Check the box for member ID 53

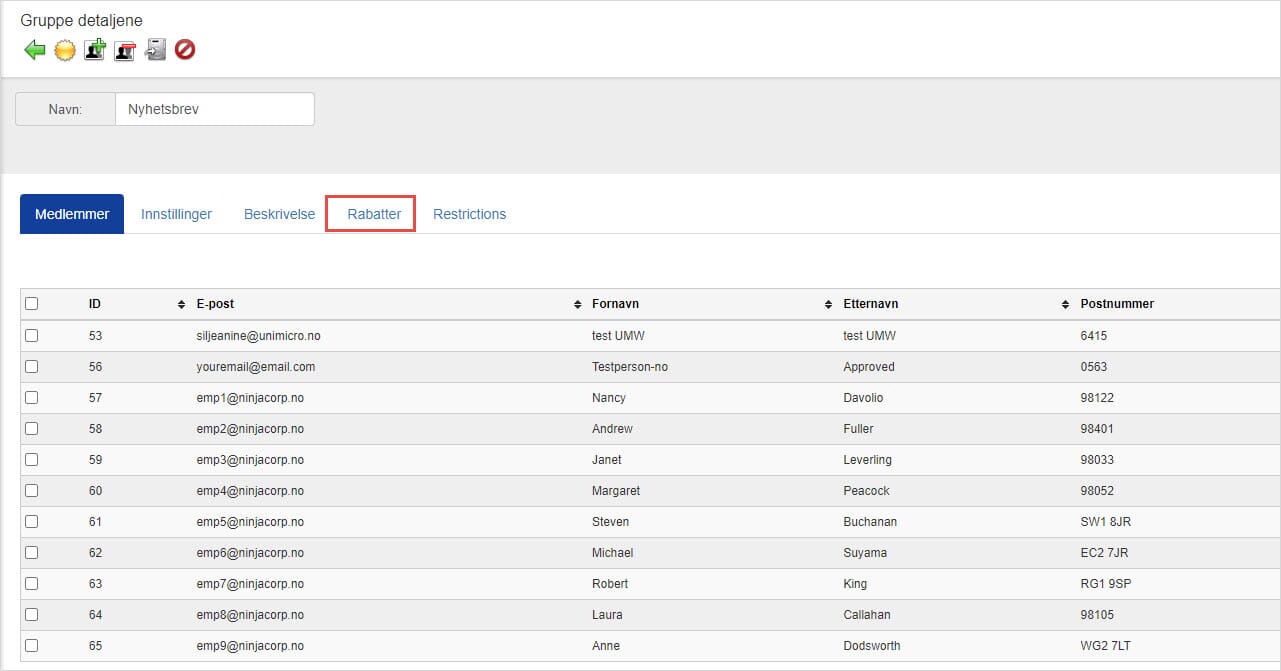(32, 336)
